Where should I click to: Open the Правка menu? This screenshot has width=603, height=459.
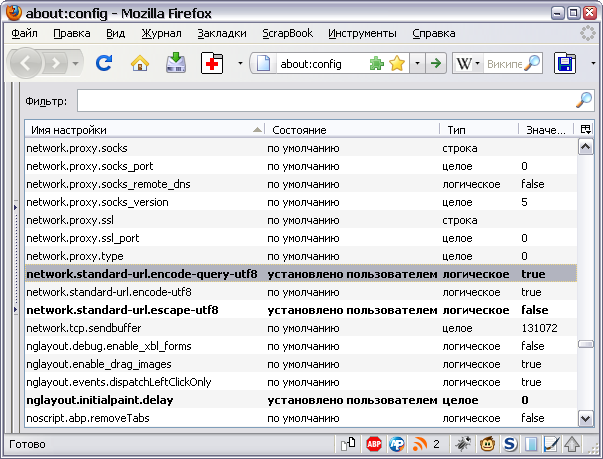coord(72,33)
